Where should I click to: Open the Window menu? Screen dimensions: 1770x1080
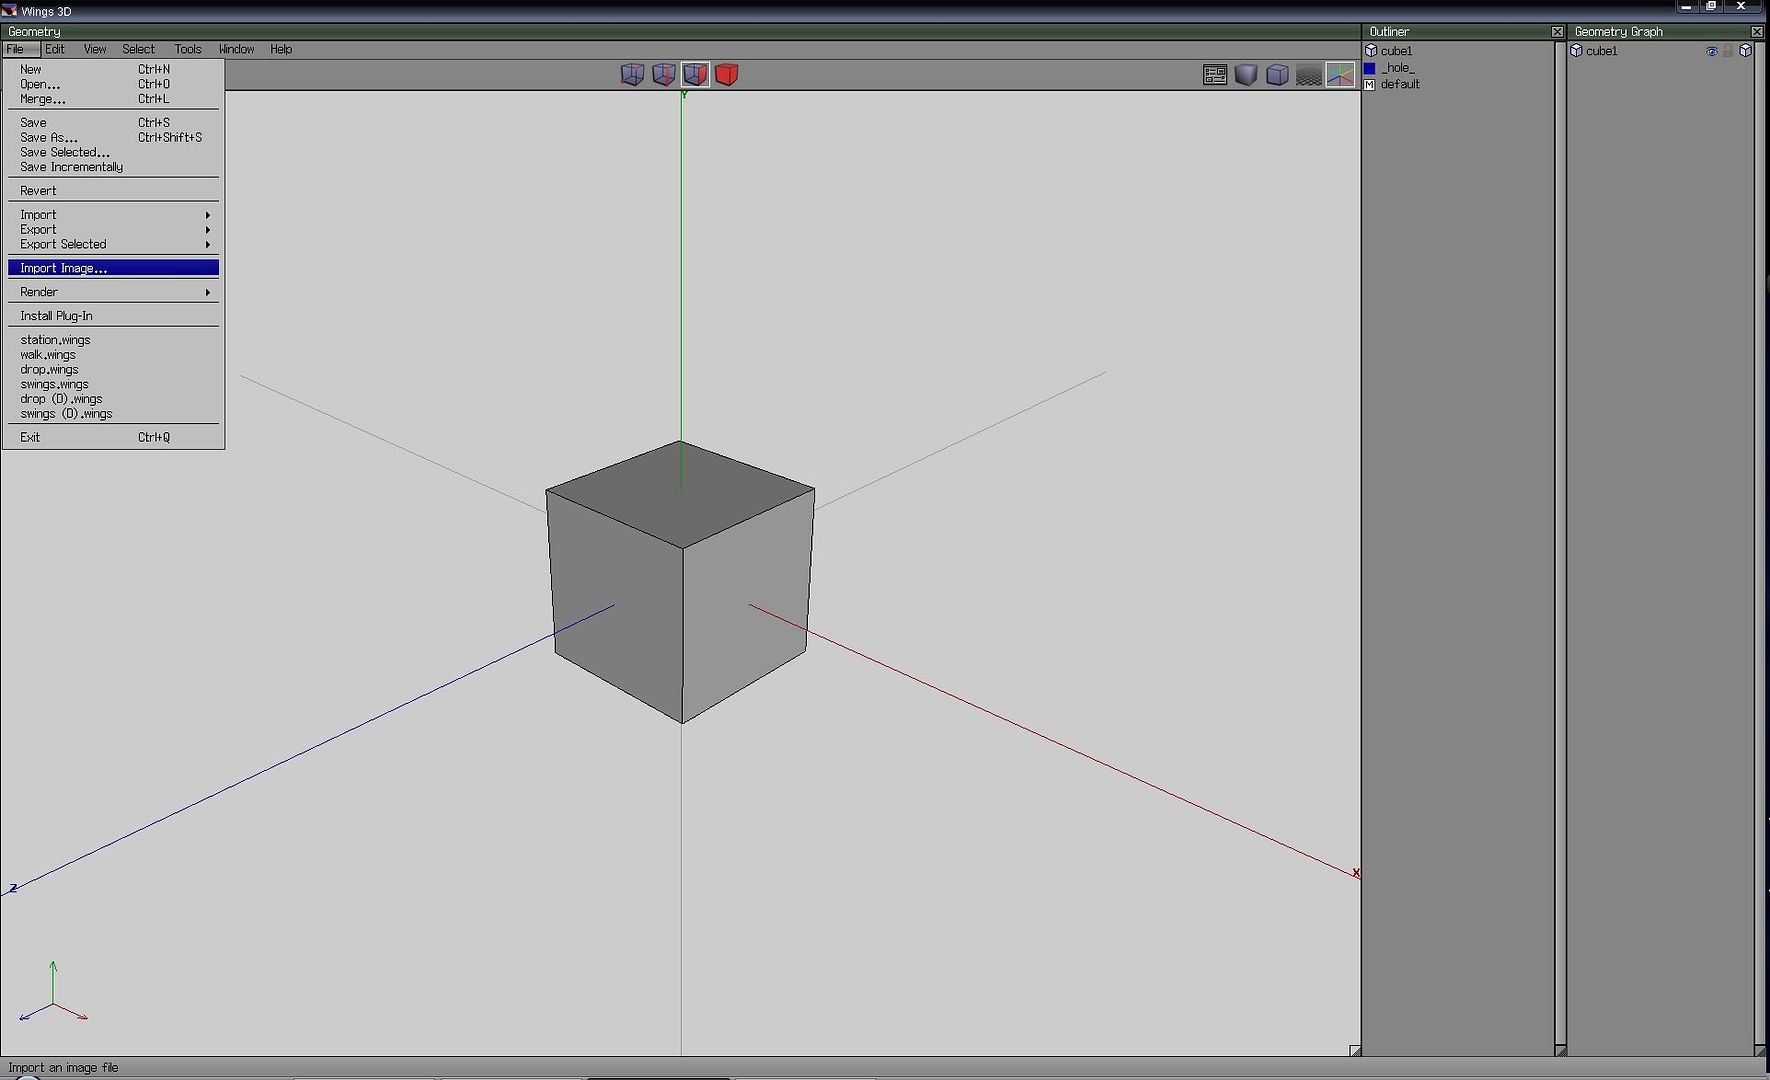coord(237,49)
